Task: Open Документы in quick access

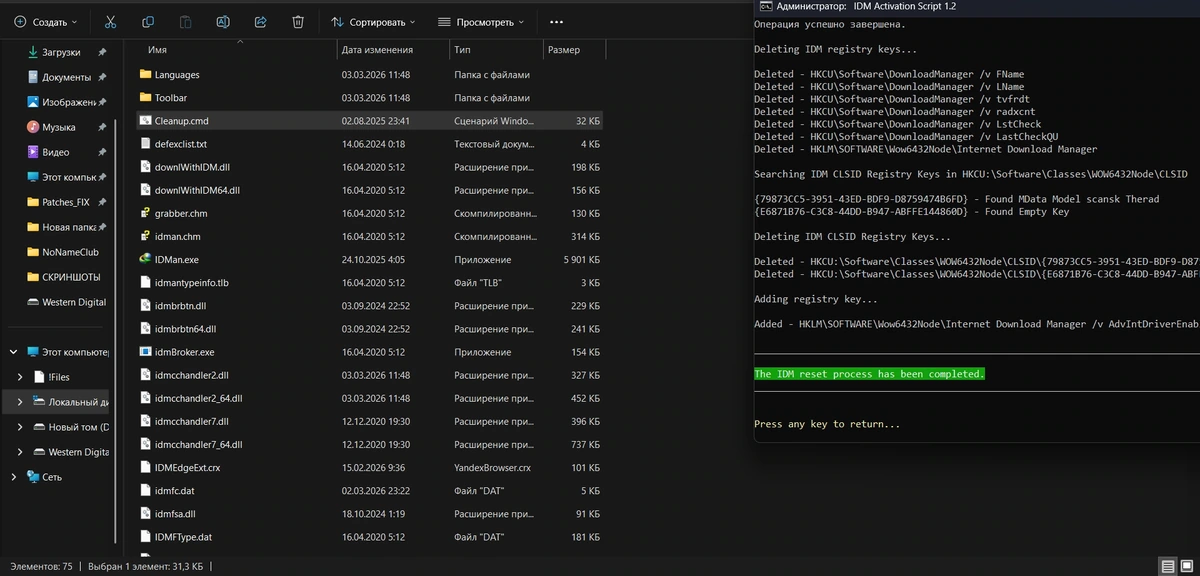Action: 66,77
